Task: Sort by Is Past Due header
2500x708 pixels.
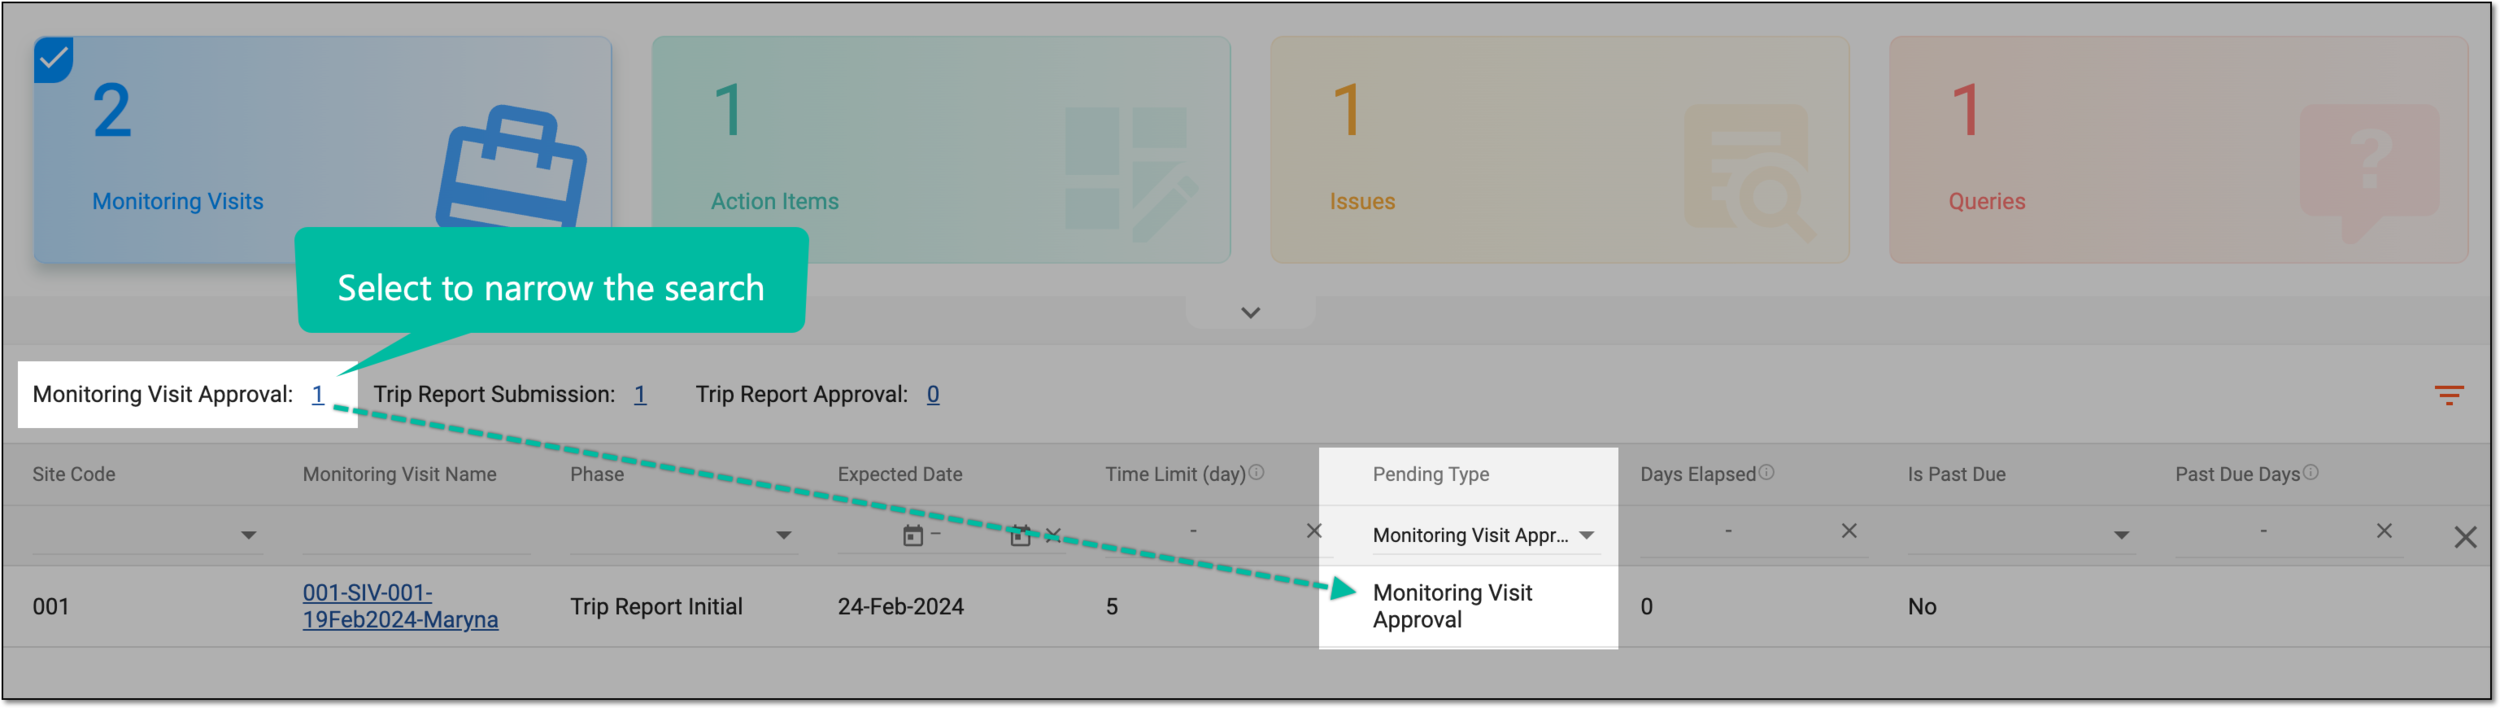Action: (x=1957, y=475)
